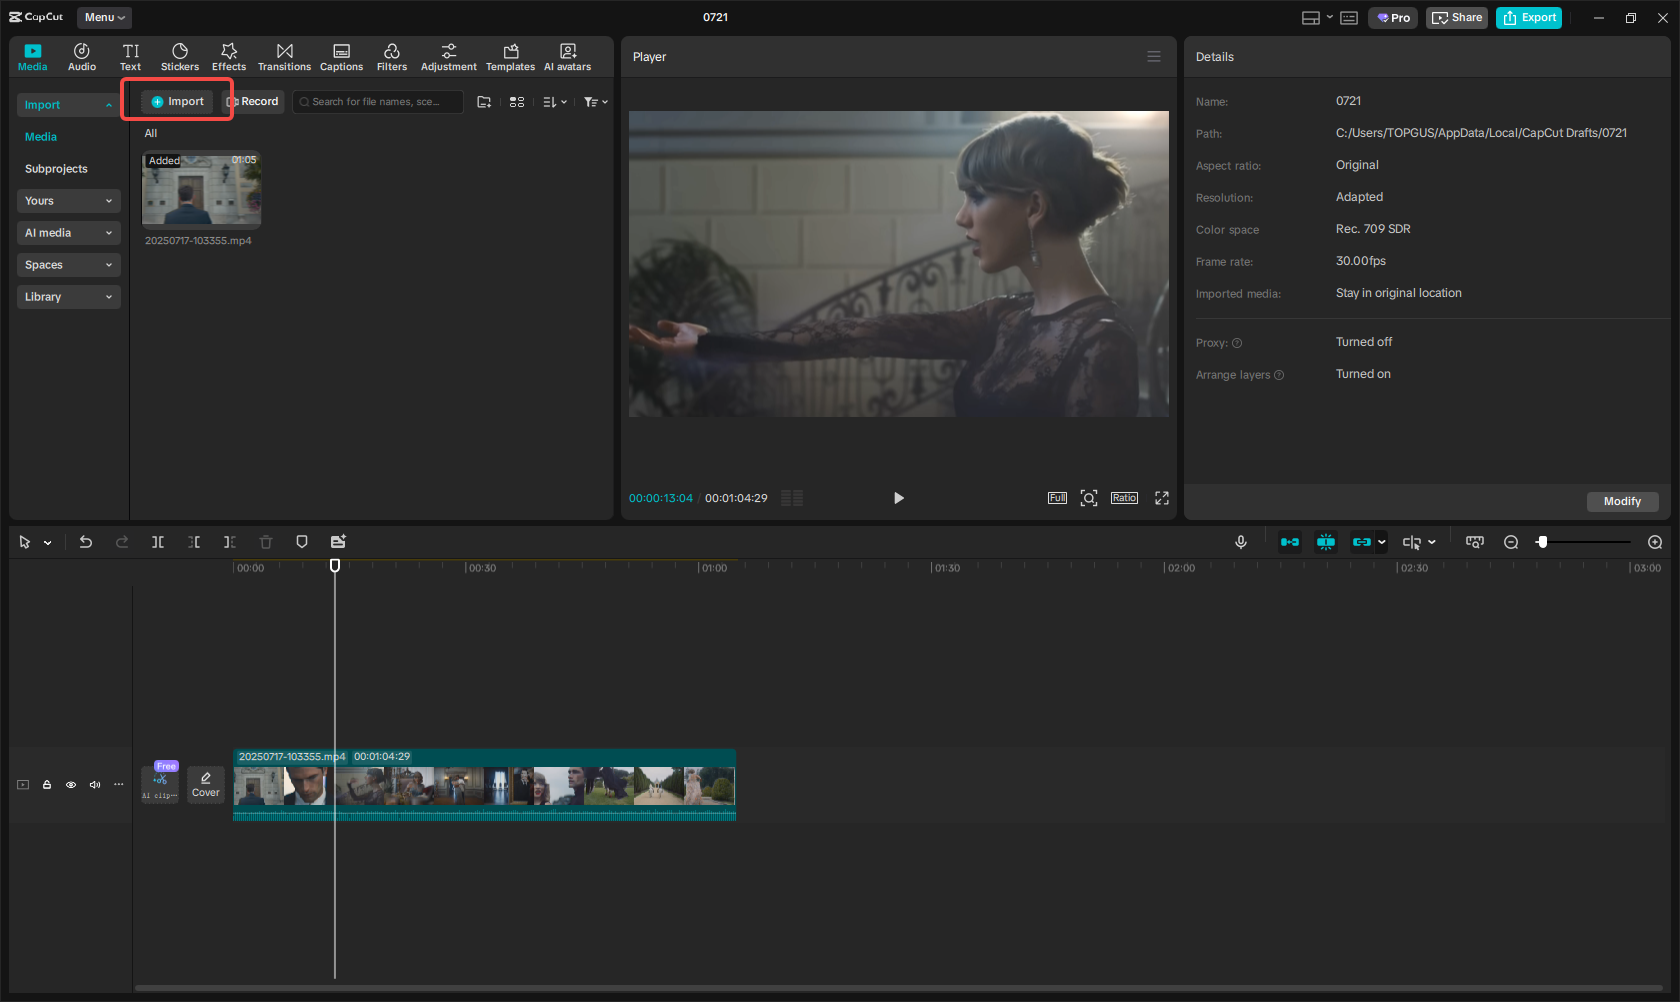1680x1002 pixels.
Task: Click the Undo icon in the timeline toolbar
Action: 86,541
